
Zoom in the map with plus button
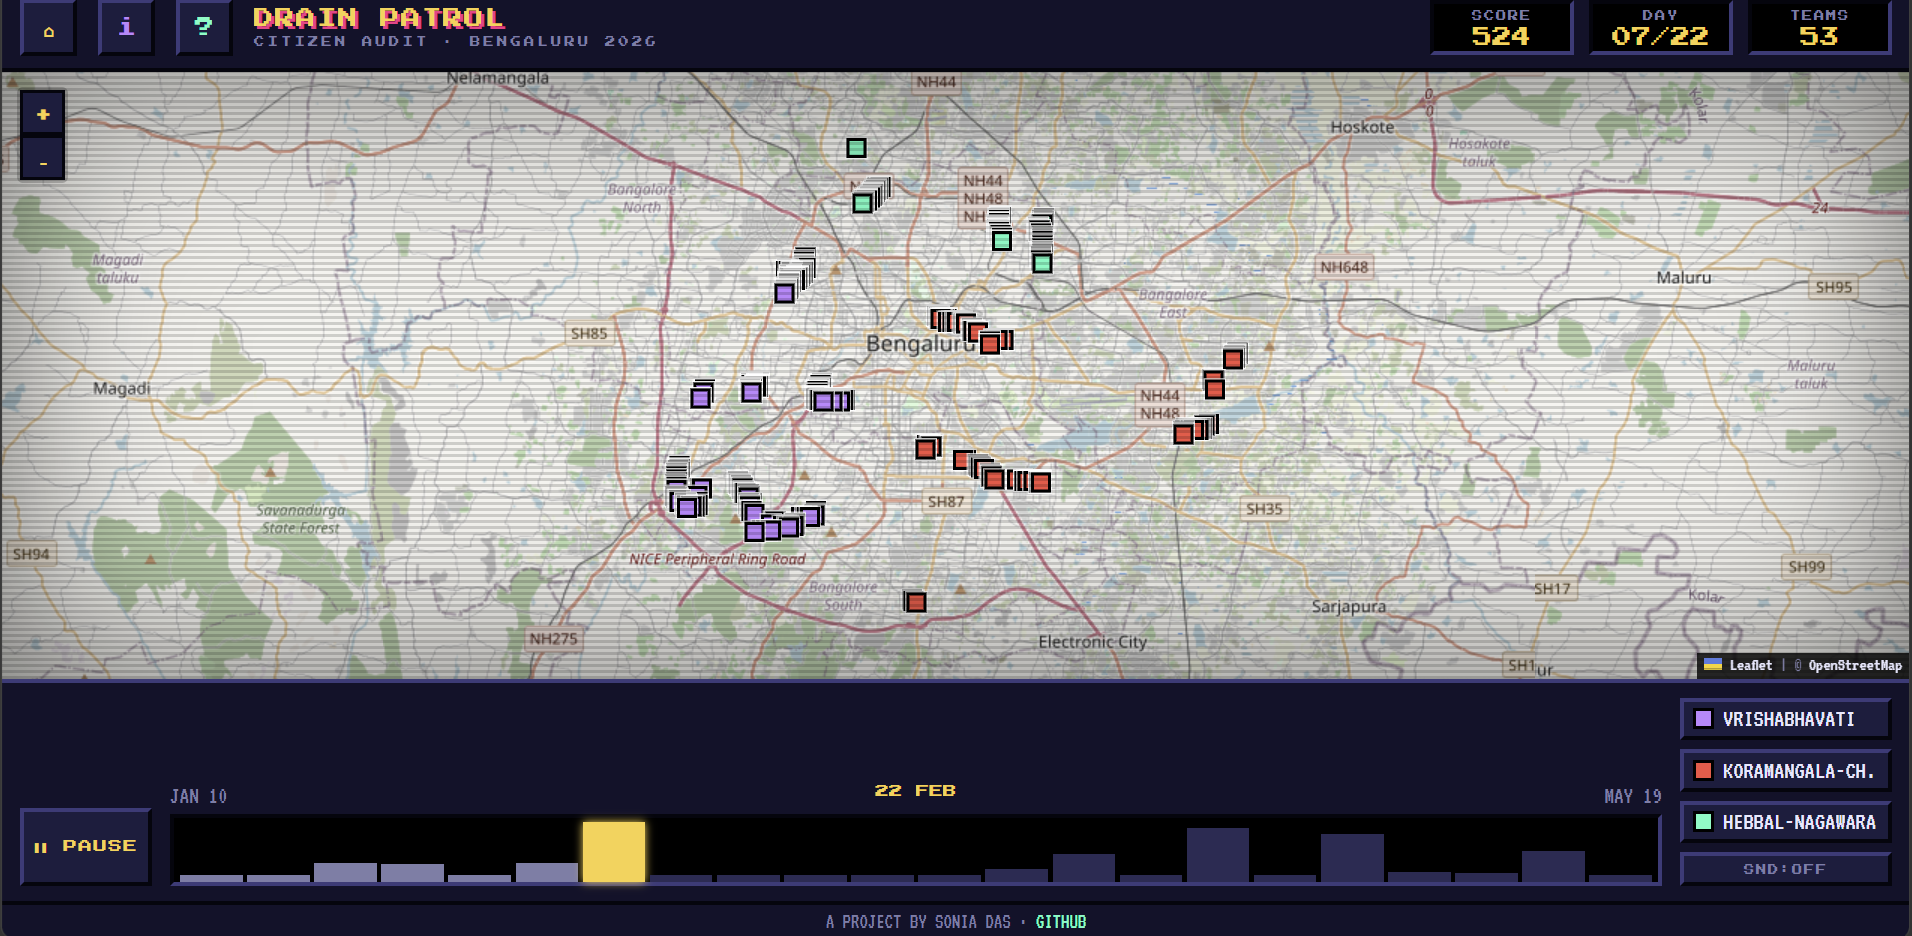point(43,114)
